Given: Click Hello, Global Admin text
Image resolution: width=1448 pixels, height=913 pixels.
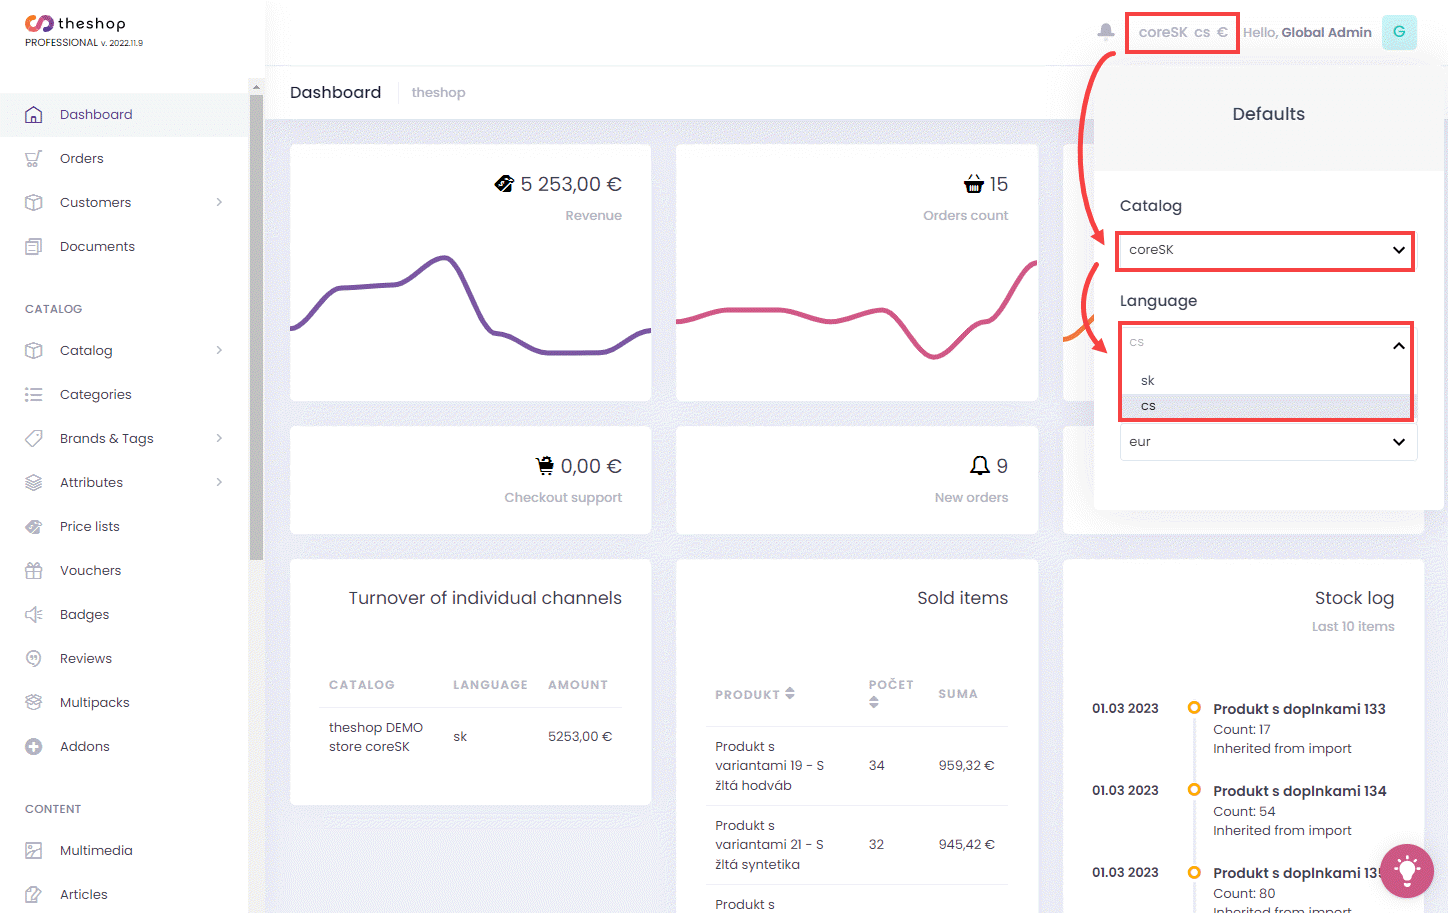Looking at the screenshot, I should pyautogui.click(x=1307, y=32).
